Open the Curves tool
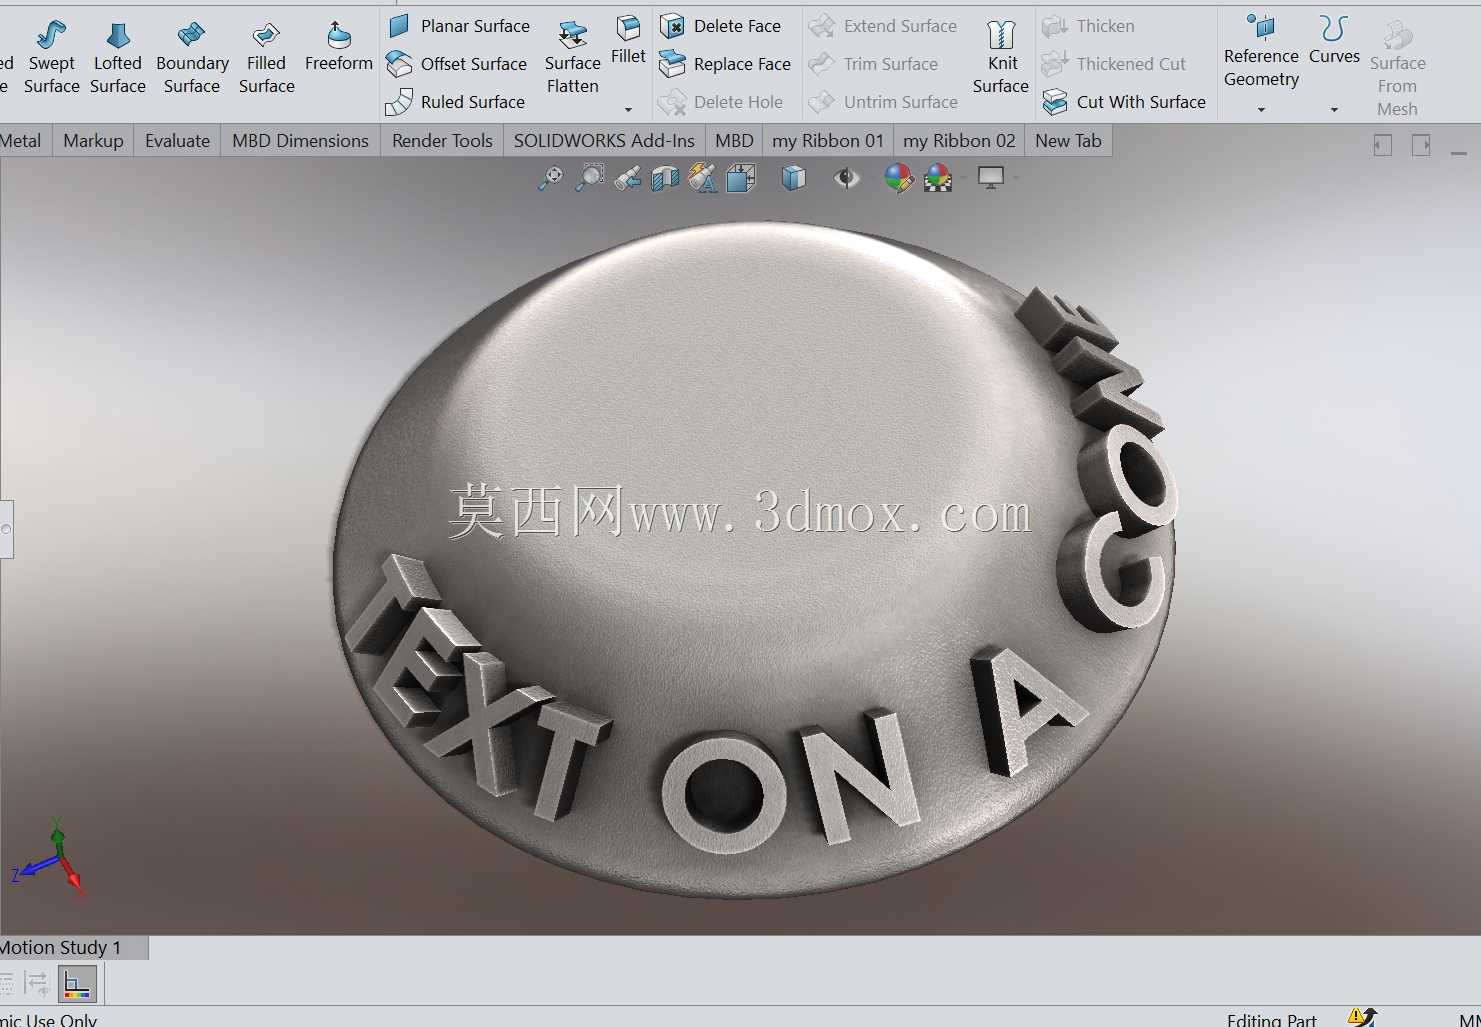The width and height of the screenshot is (1481, 1027). [x=1334, y=41]
